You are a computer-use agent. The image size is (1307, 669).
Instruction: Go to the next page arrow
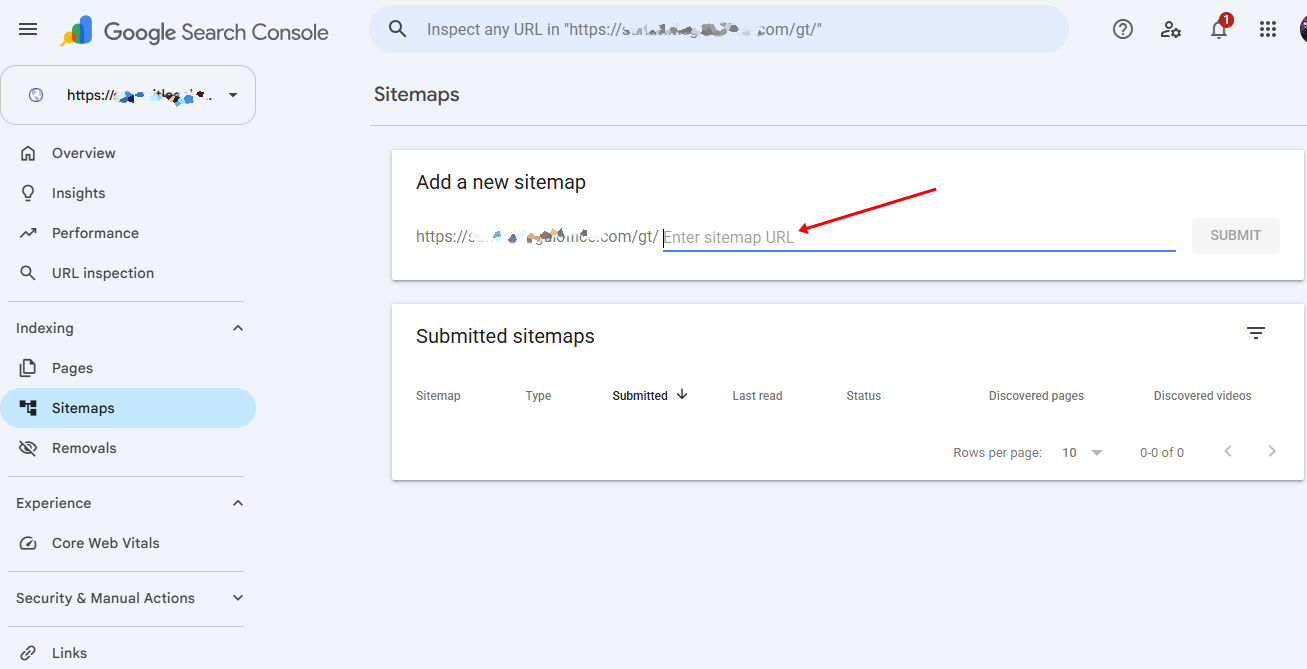coord(1272,452)
